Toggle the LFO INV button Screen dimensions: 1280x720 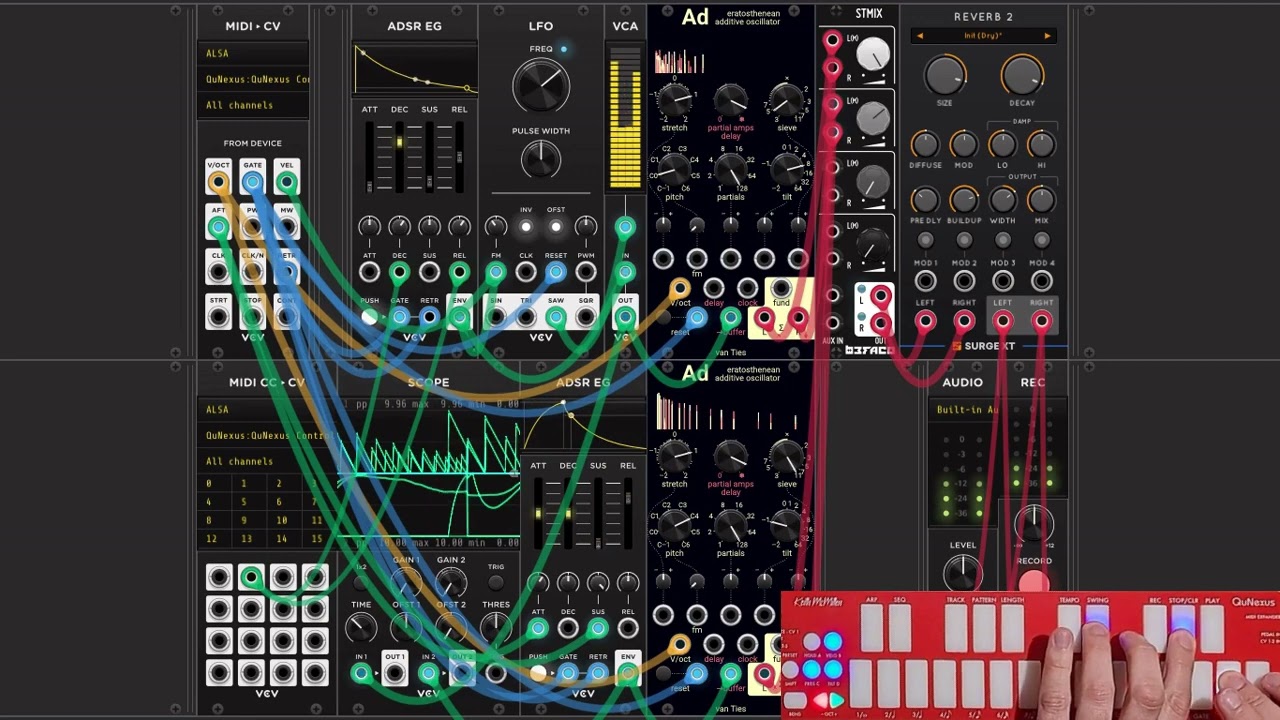526,227
